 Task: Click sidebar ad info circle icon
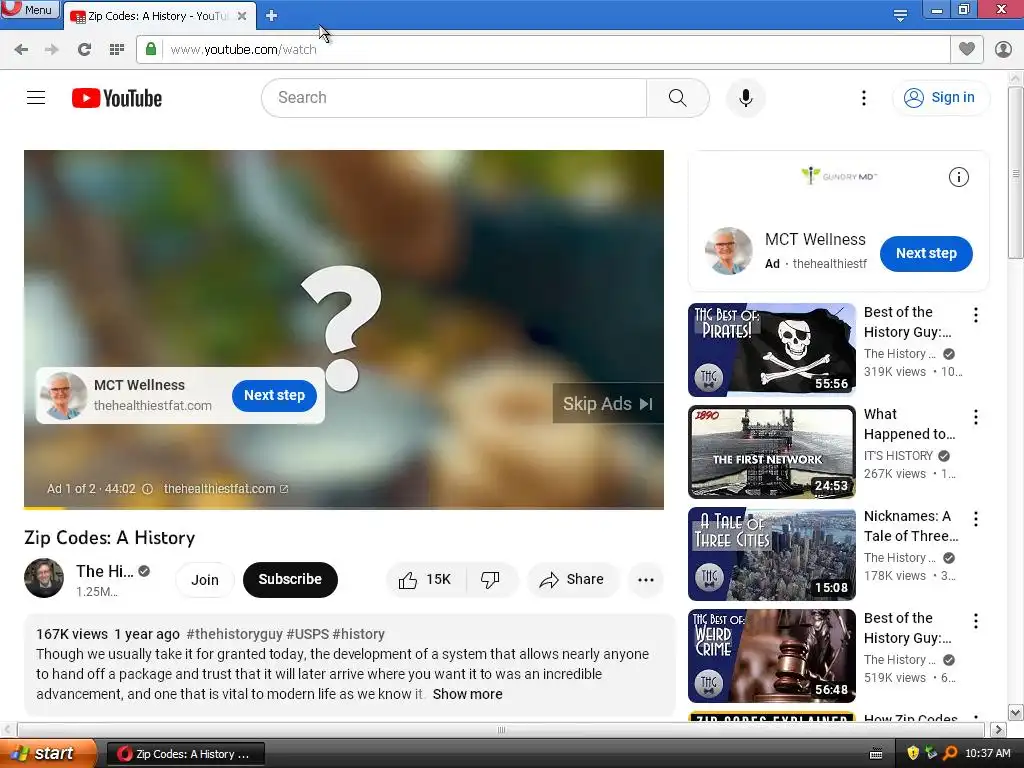[959, 177]
